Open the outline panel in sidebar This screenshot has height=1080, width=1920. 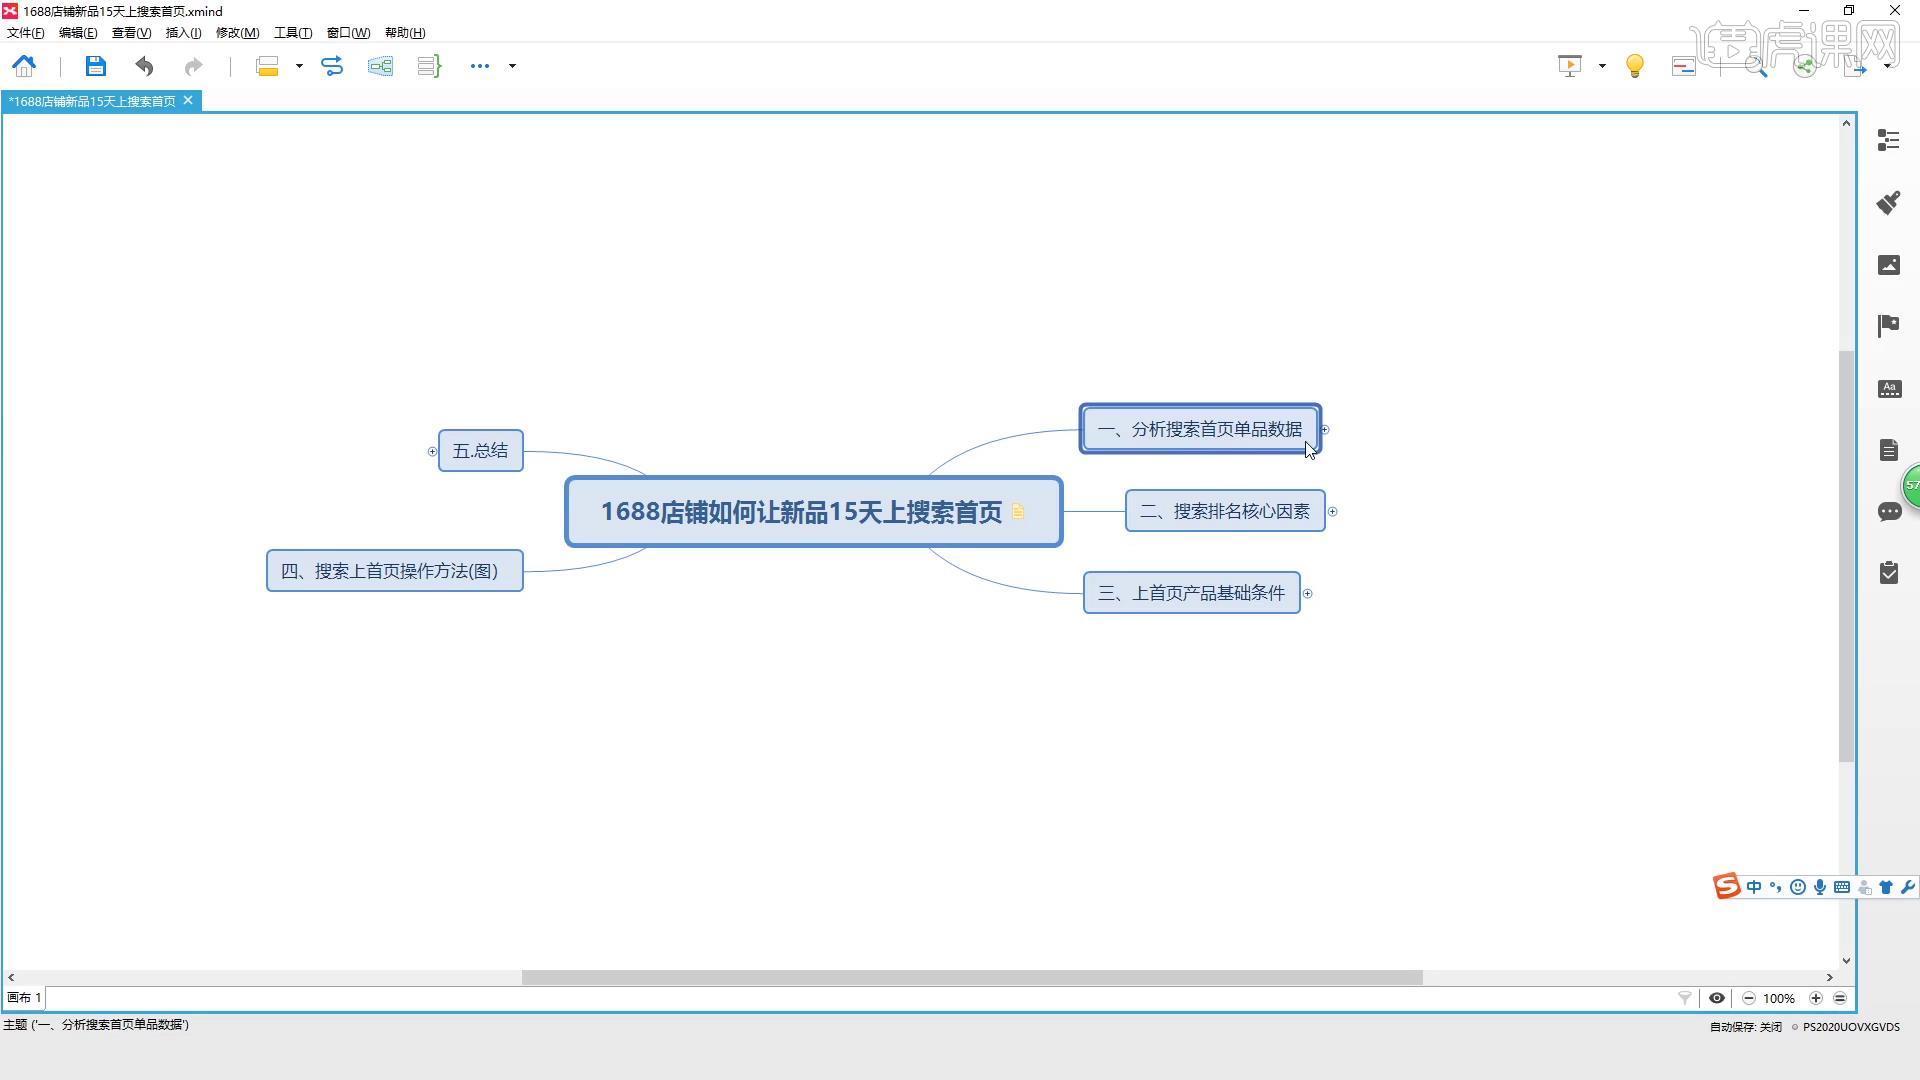coord(1889,140)
